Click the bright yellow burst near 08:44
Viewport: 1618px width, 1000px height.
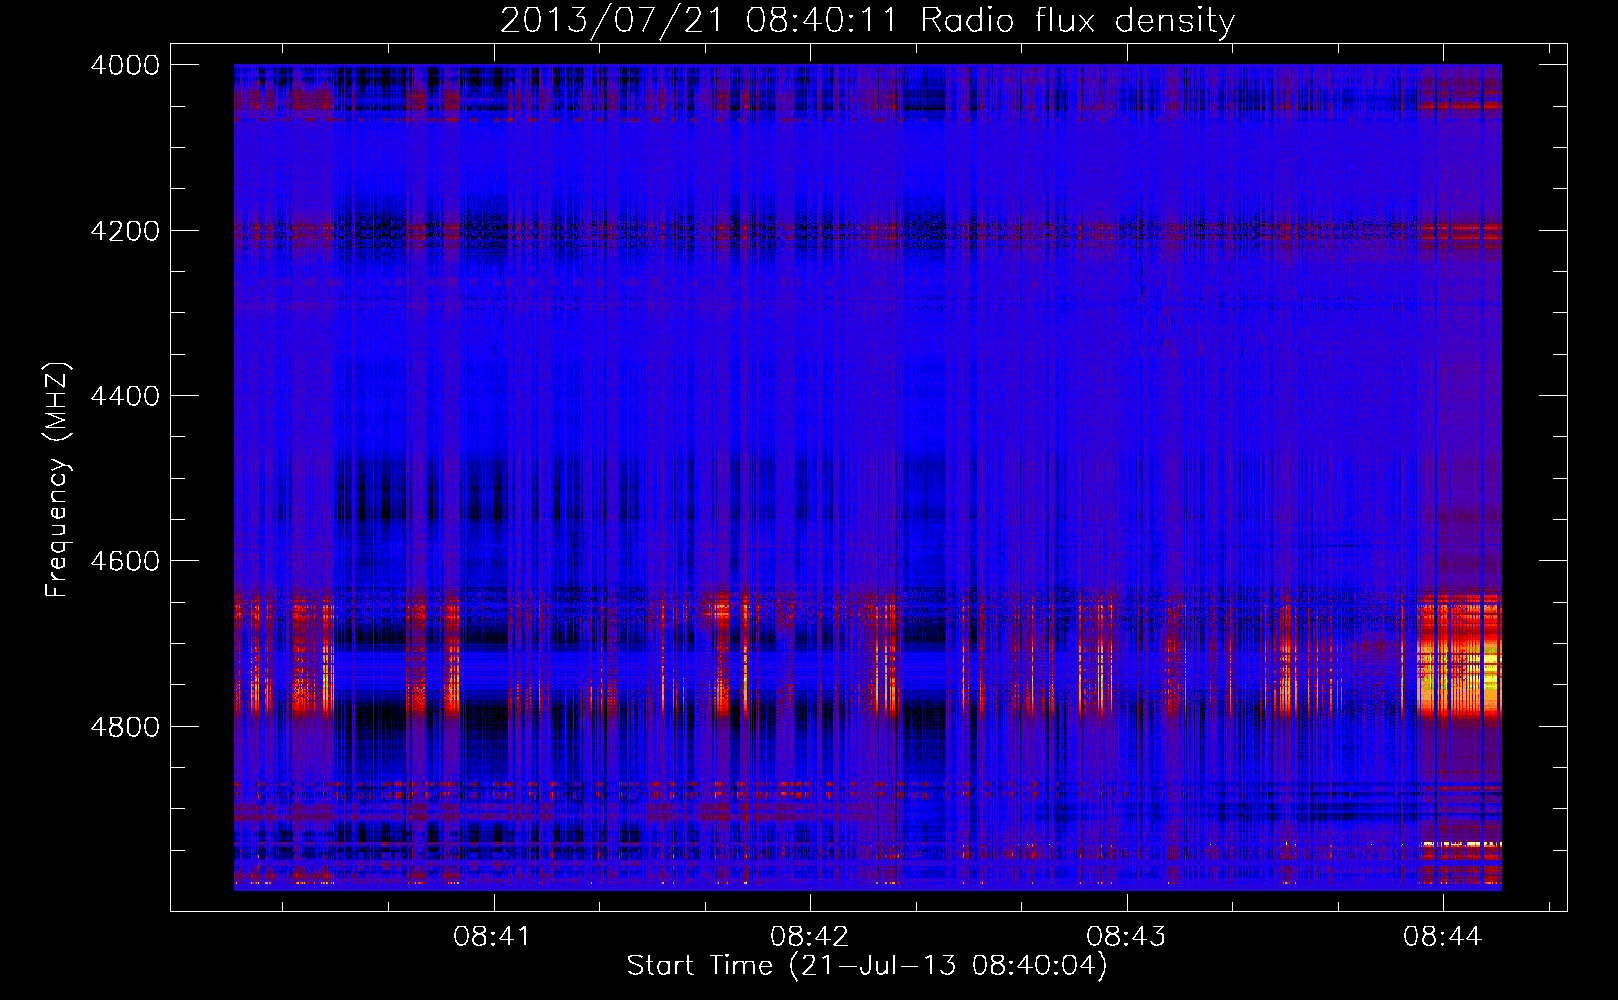pyautogui.click(x=1460, y=680)
